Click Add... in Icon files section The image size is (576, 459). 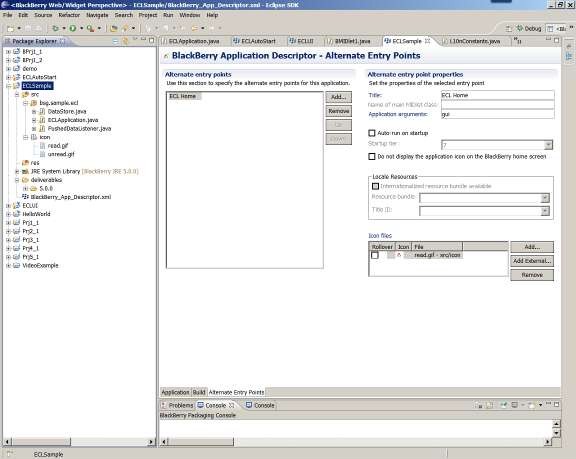tap(532, 247)
